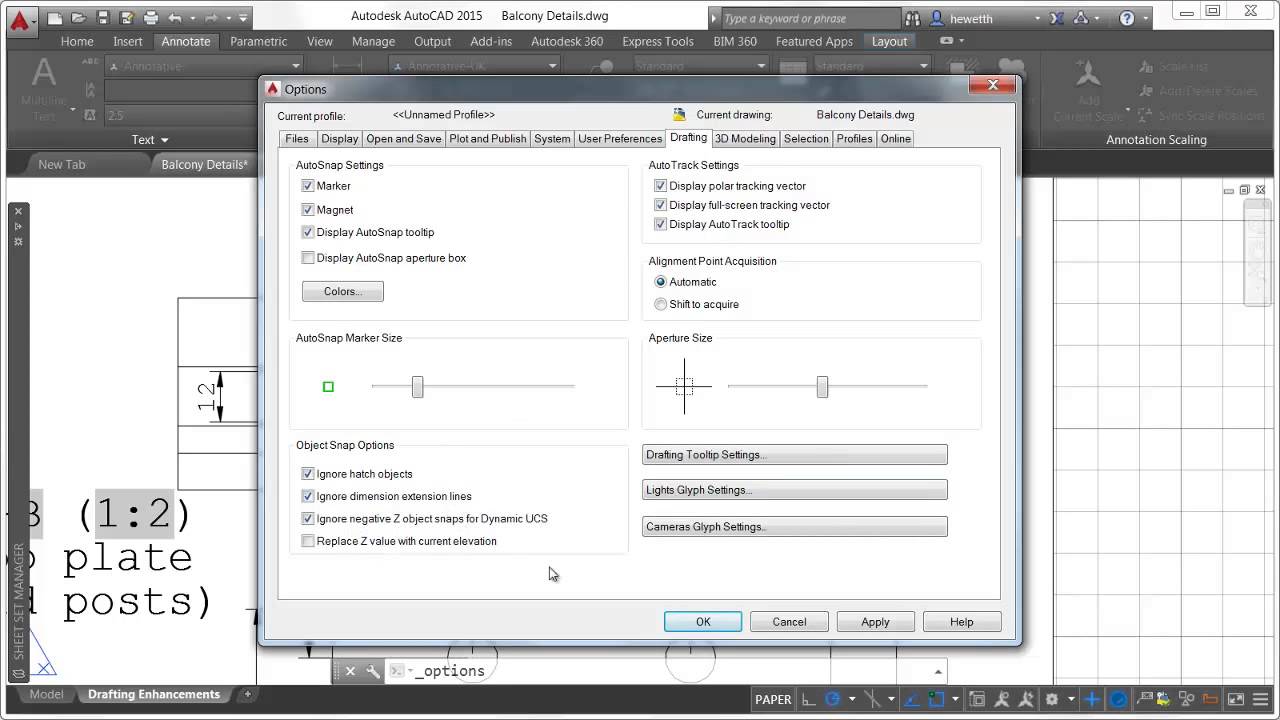Open Lights Glyph Settings
Screen dimensions: 1280x720
(x=794, y=490)
